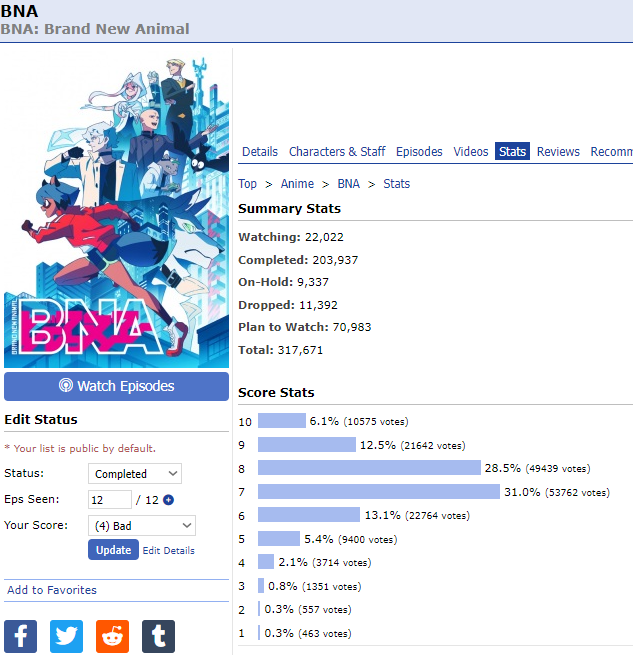Screen dimensions: 633x655
Task: Click the BNA breadcrumb link
Action: [348, 184]
